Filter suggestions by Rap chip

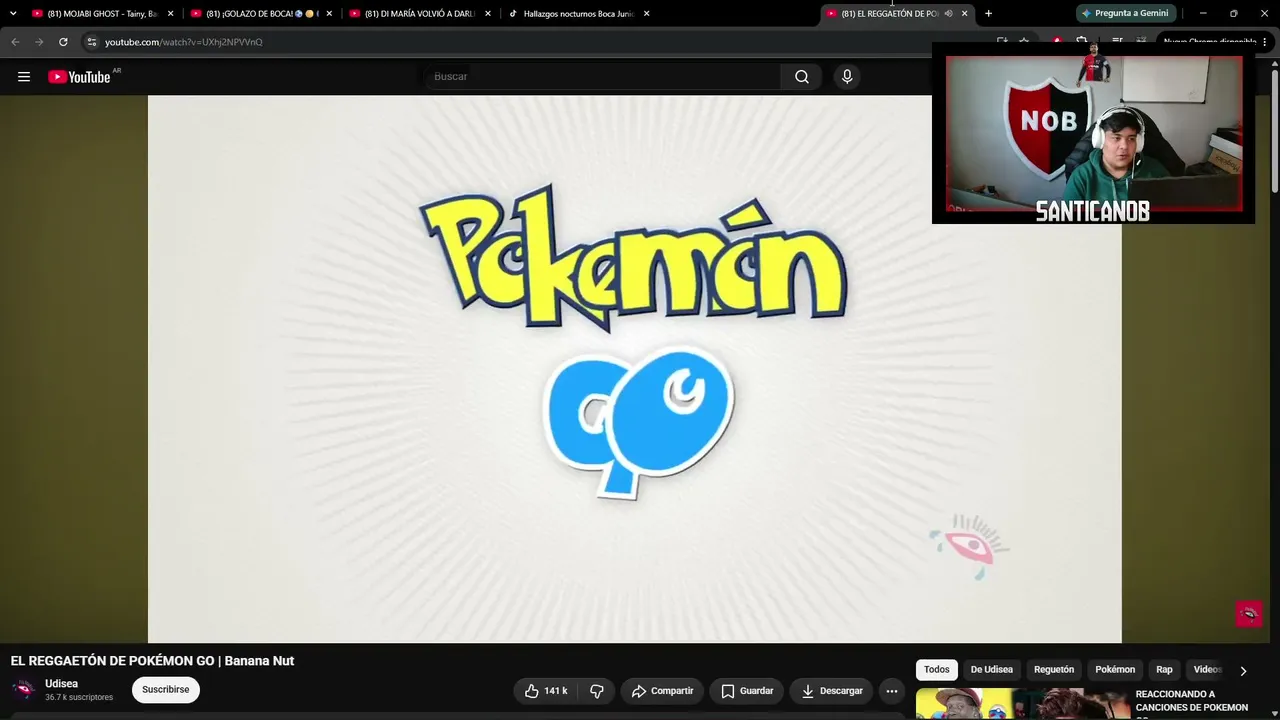click(x=1164, y=670)
